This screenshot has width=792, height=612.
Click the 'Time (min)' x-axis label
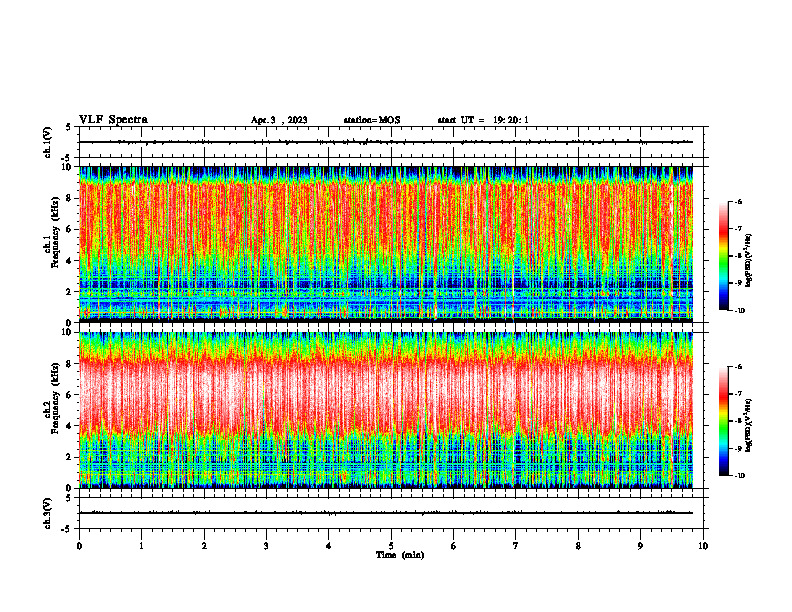(x=400, y=555)
